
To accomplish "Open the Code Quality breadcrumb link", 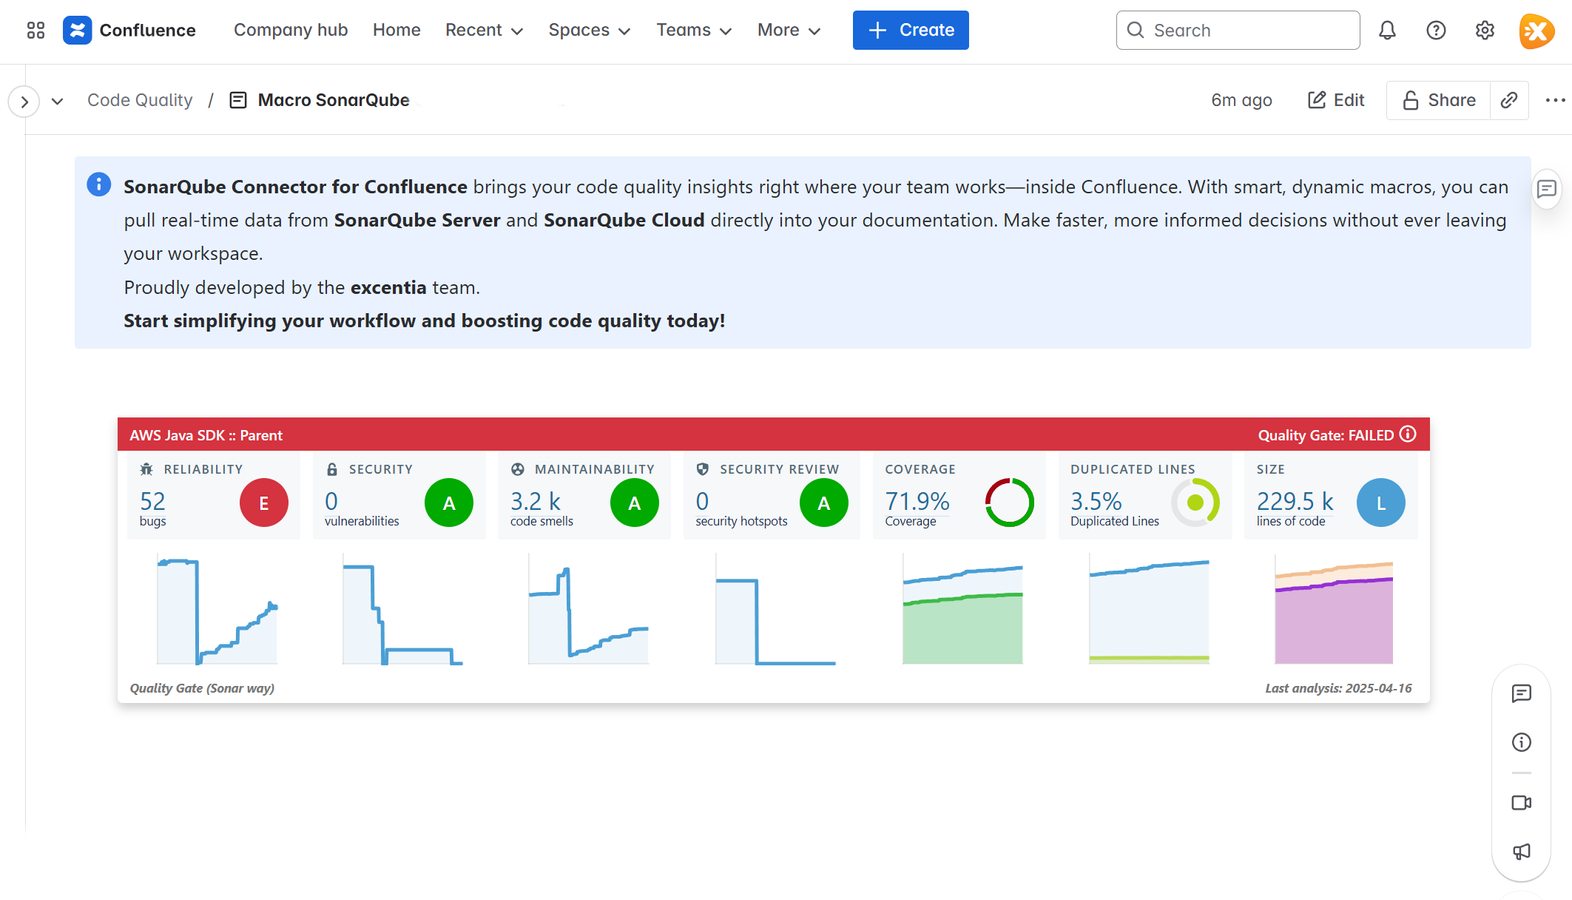I will click(140, 100).
